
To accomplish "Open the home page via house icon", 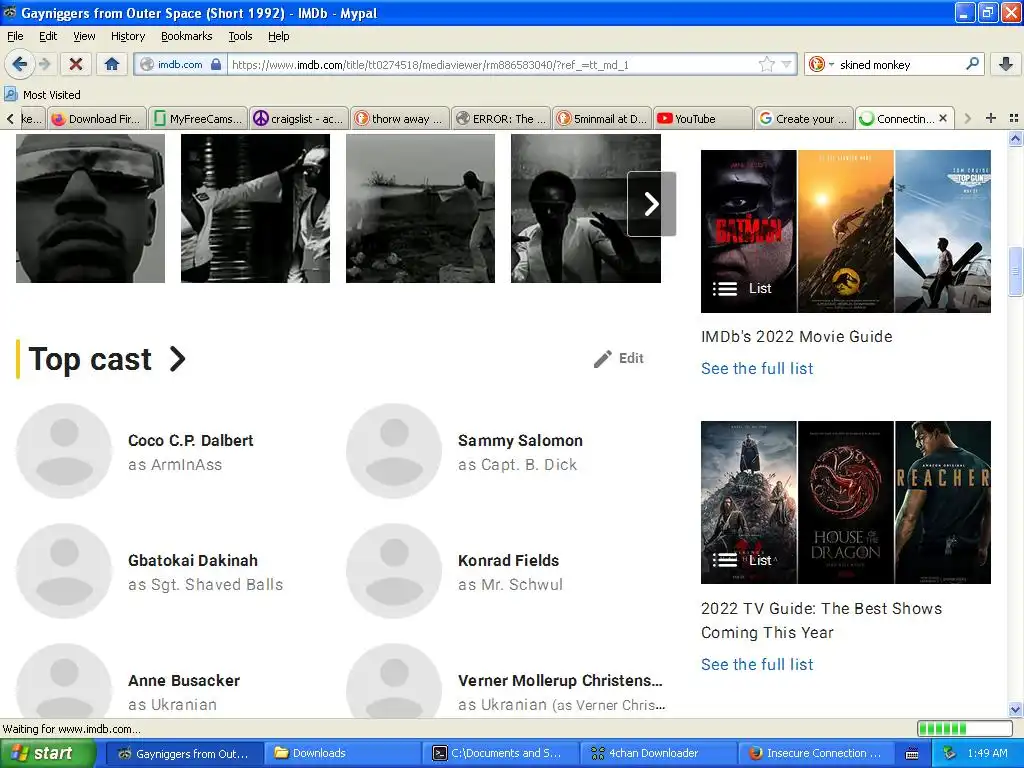I will click(112, 64).
